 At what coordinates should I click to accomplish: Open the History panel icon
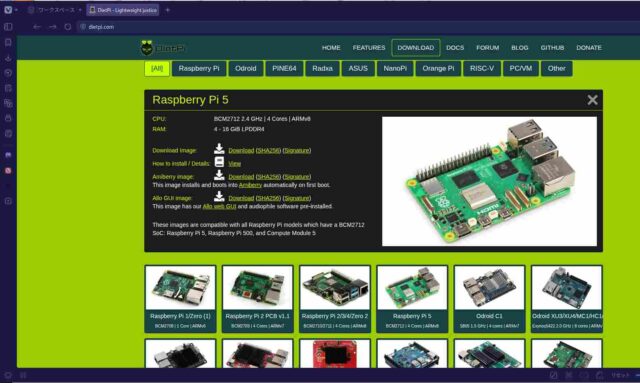click(x=8, y=73)
